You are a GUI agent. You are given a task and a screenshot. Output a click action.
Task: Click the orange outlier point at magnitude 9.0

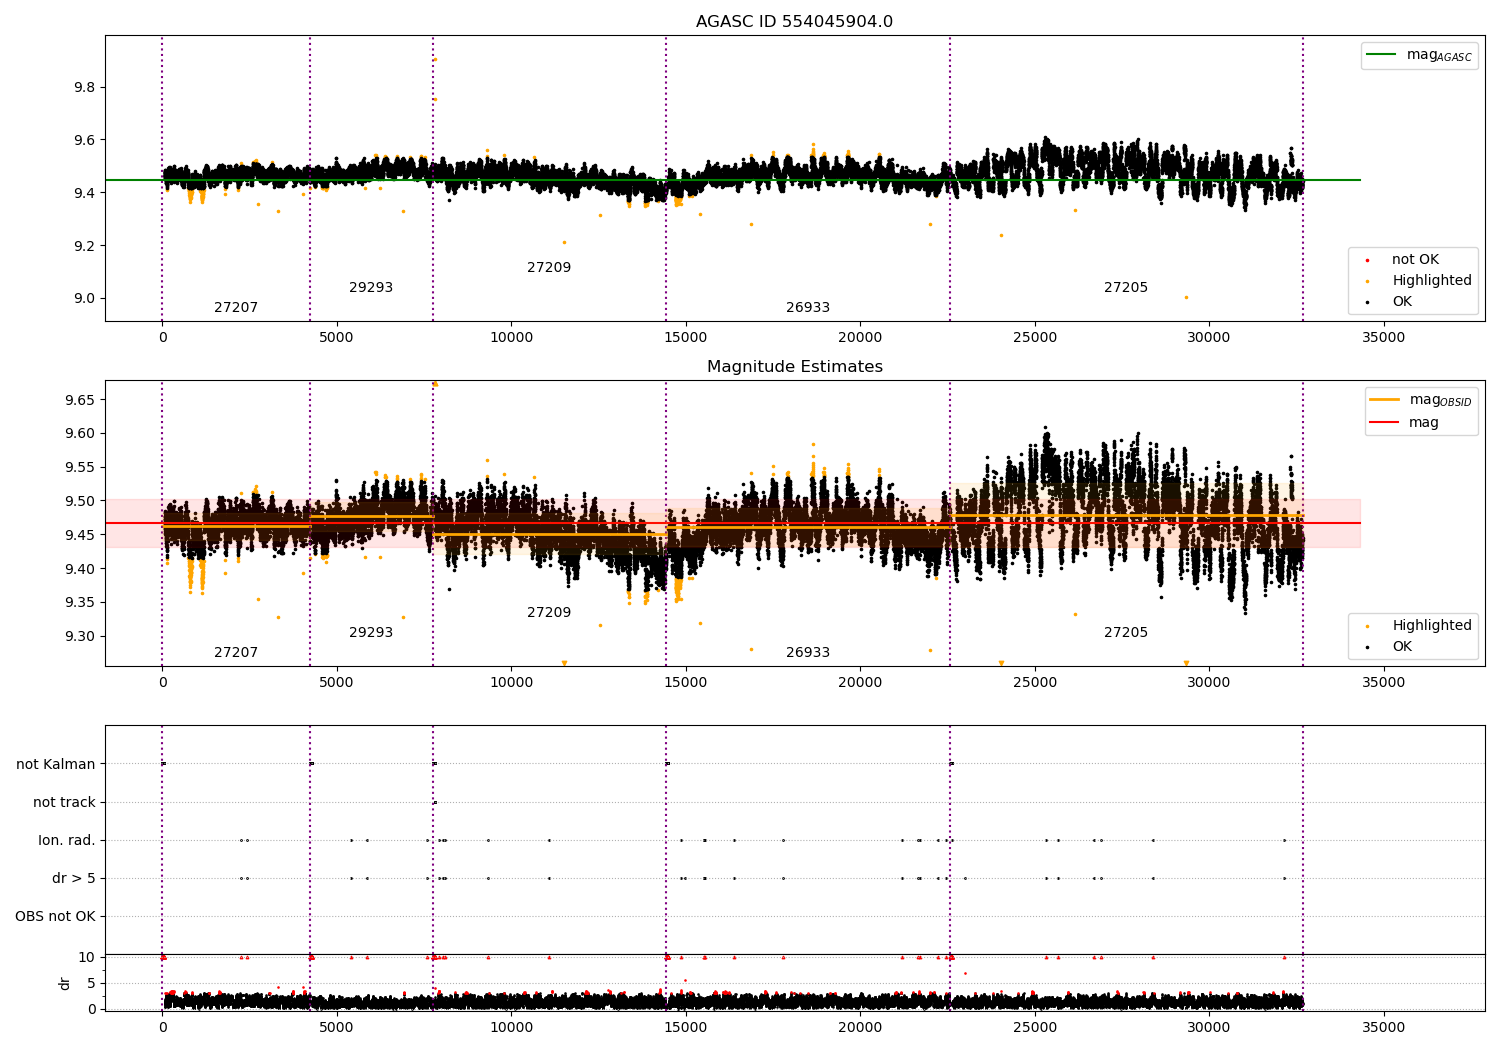pos(1186,297)
